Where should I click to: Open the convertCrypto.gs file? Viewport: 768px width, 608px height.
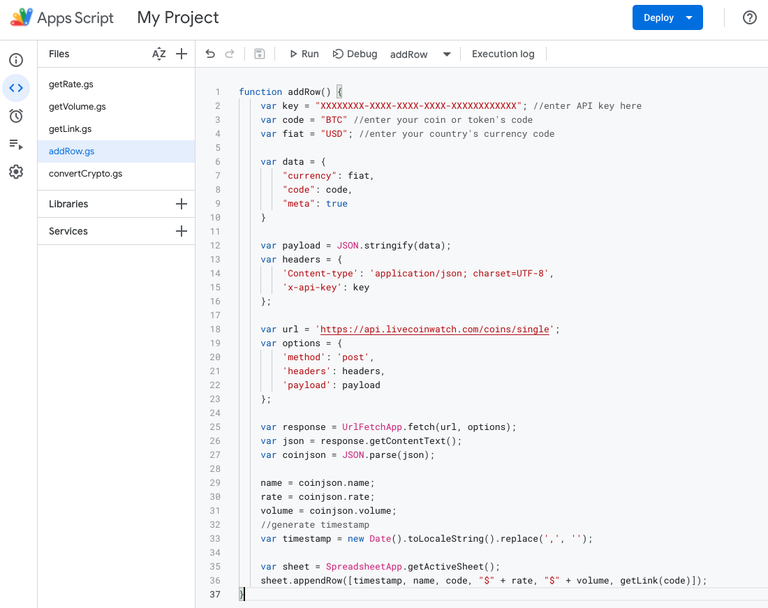(85, 173)
